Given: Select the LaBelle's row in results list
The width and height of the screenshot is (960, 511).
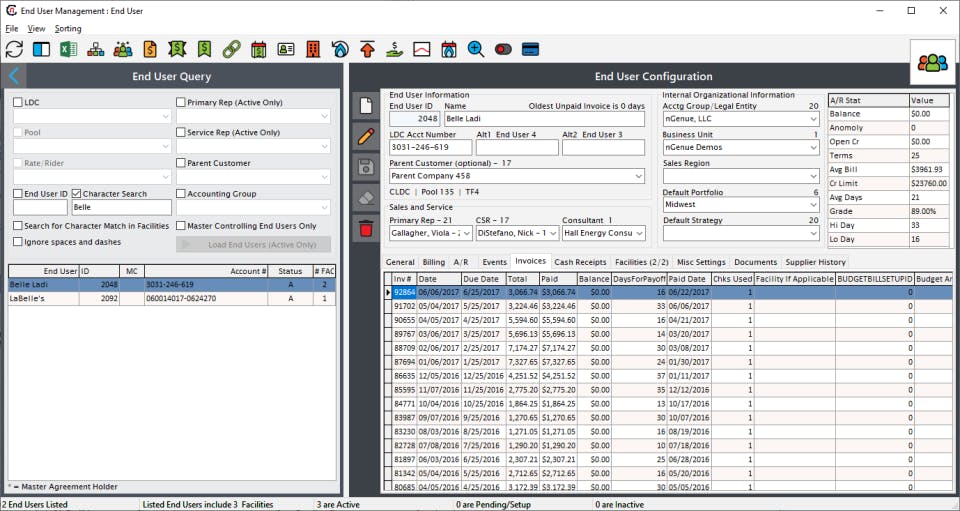Looking at the screenshot, I should [171, 299].
